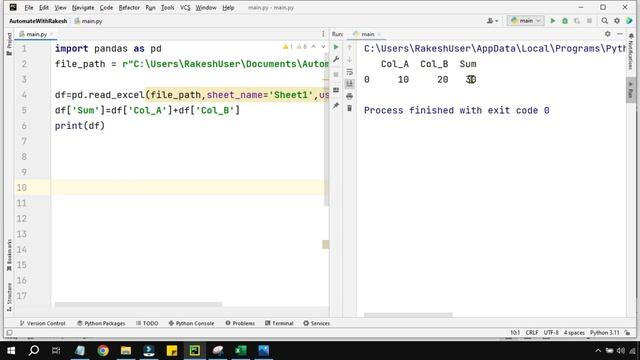640x360 pixels.
Task: Click the warnings indicator in editor corner
Action: pos(296,47)
